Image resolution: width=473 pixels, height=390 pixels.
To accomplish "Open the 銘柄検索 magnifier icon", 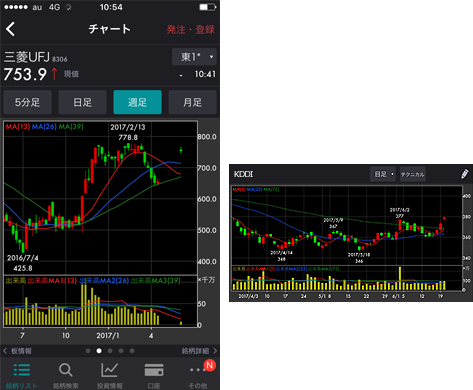I will [x=66, y=370].
